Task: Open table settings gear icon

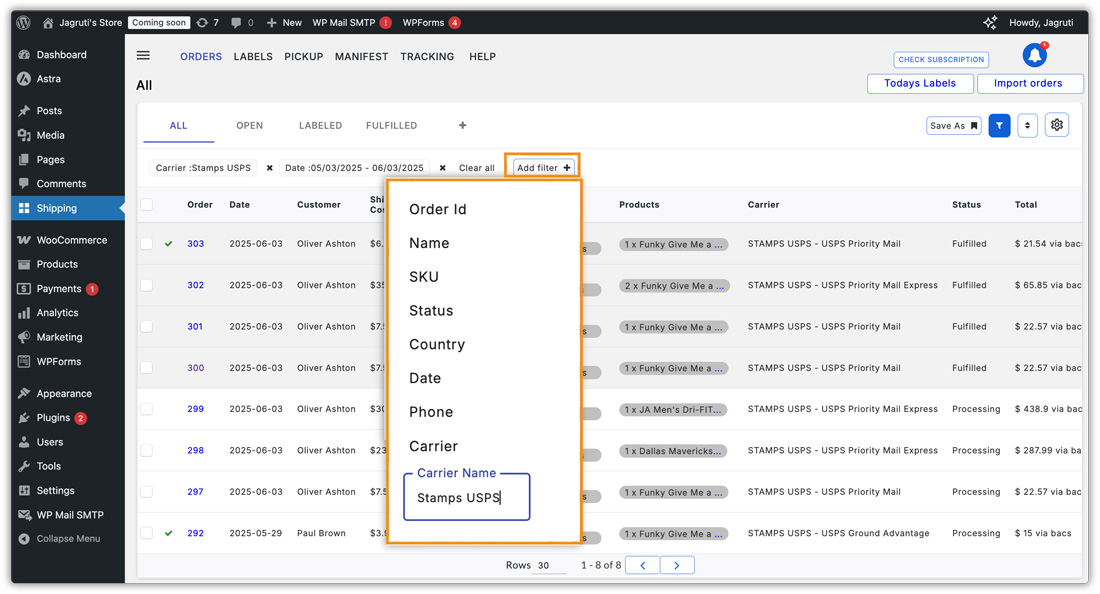Action: click(x=1057, y=125)
